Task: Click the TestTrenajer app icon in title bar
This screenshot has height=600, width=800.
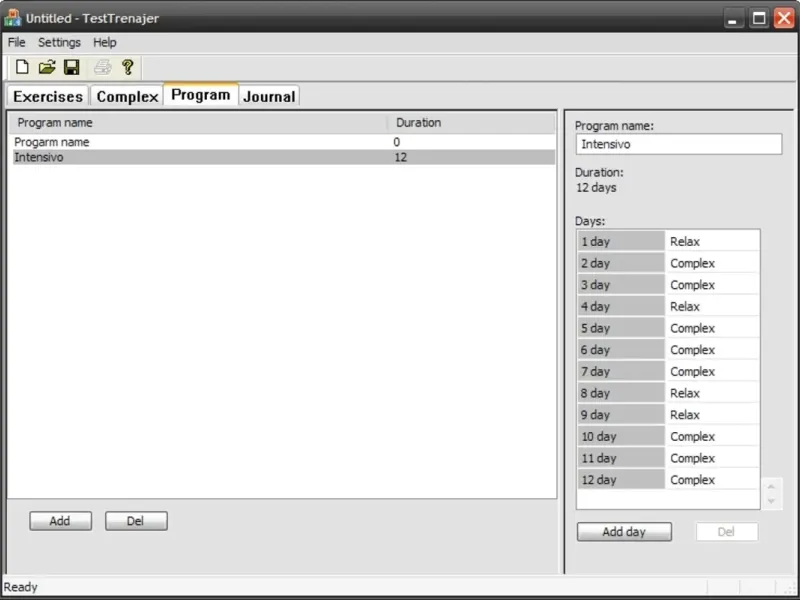Action: (x=13, y=18)
